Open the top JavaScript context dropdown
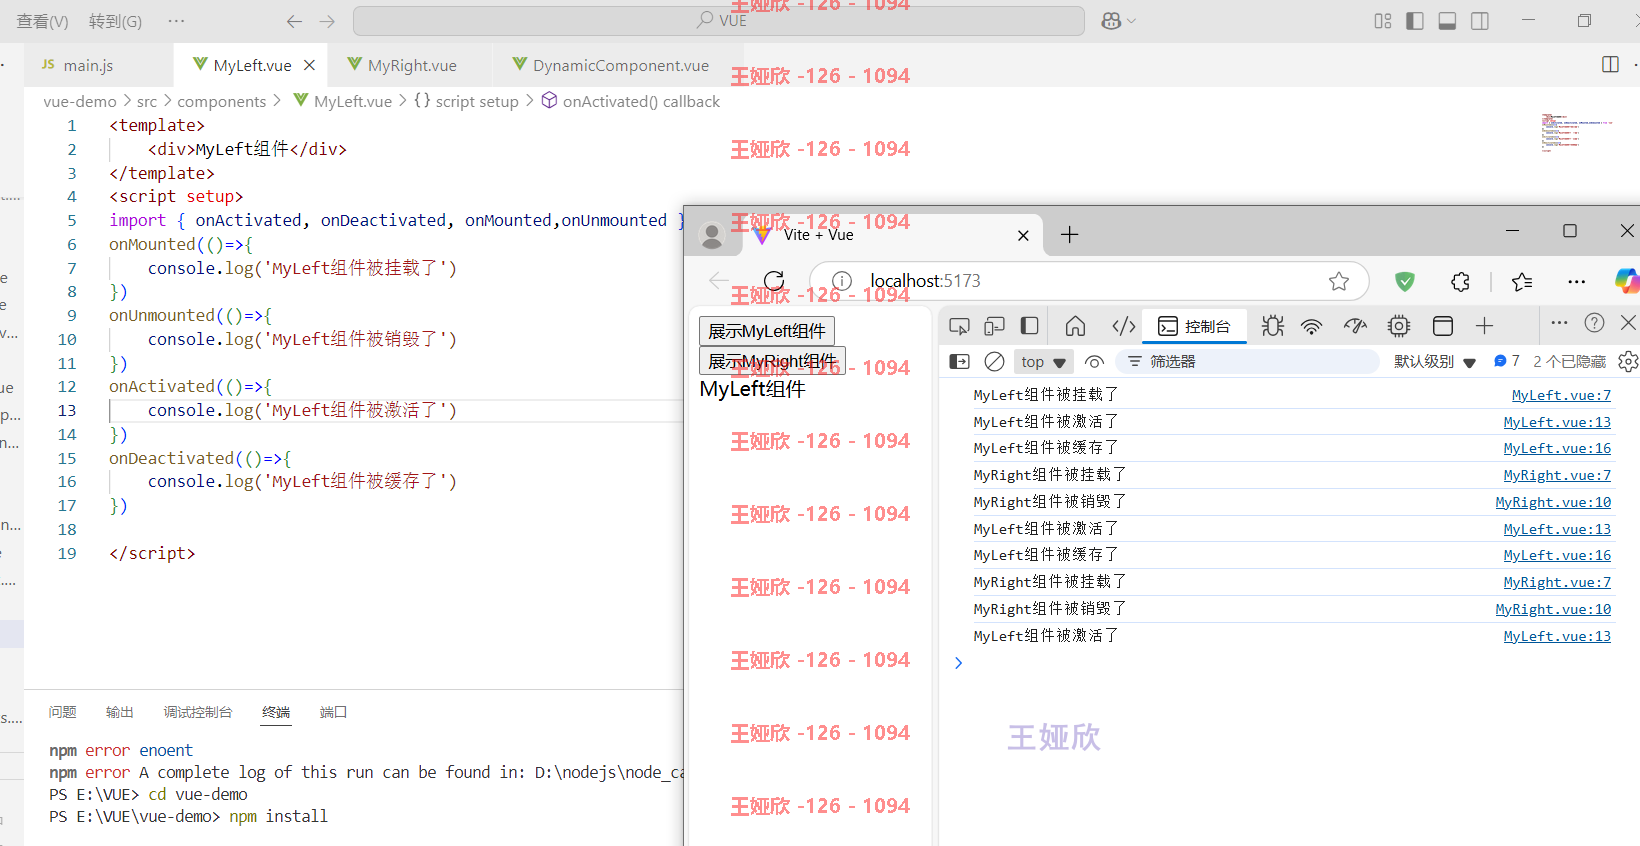Image resolution: width=1640 pixels, height=846 pixels. 1044,362
